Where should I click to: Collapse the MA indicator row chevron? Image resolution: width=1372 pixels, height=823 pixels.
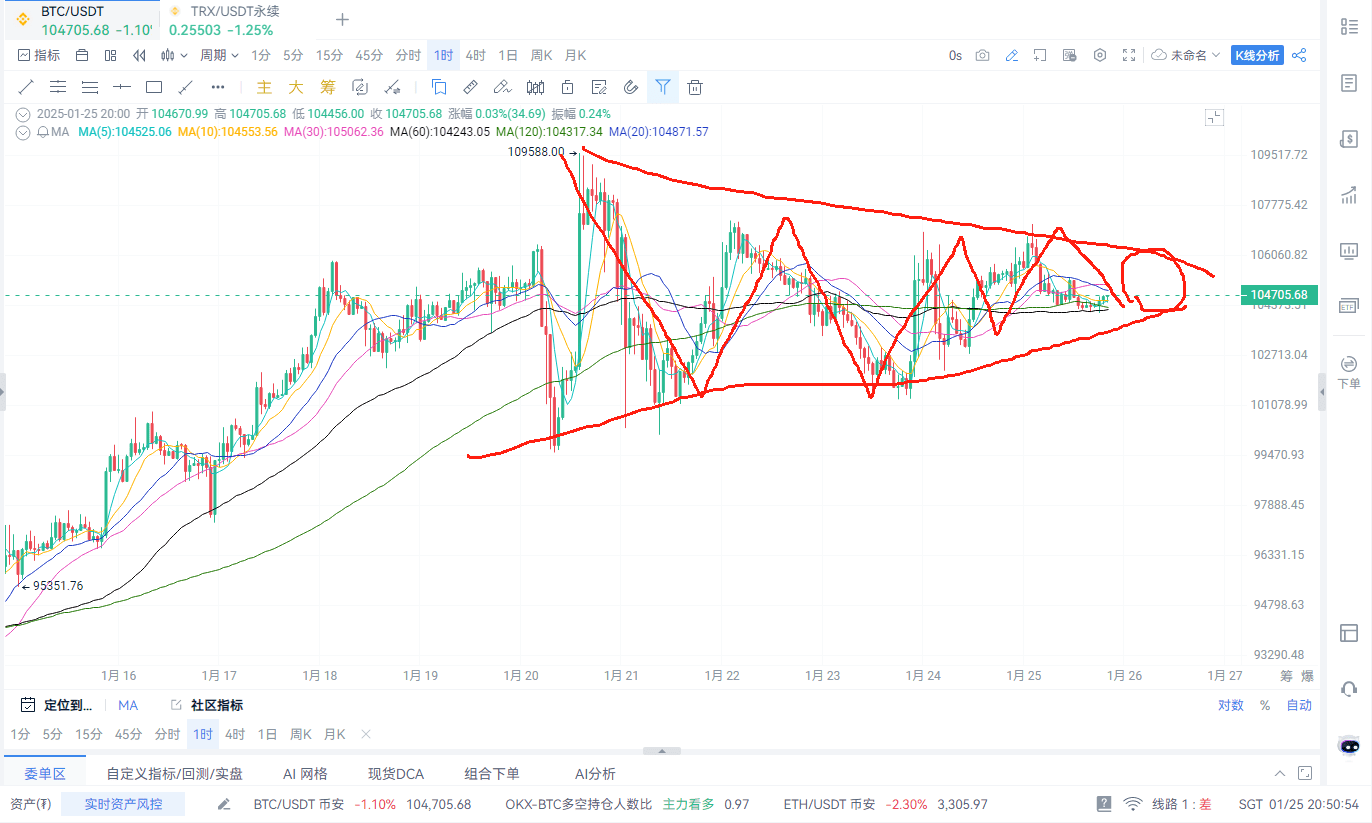24,132
